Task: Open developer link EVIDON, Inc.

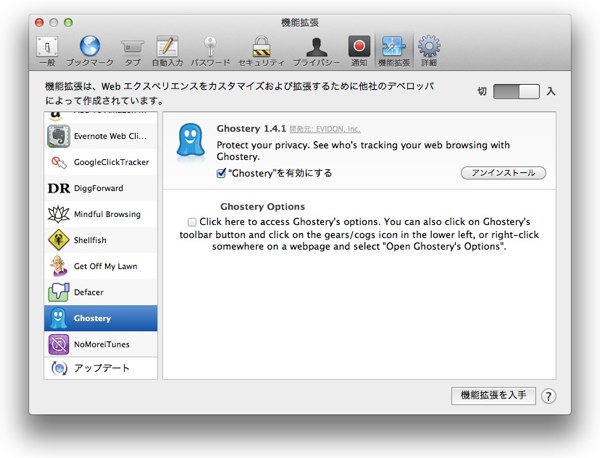Action: pos(325,129)
